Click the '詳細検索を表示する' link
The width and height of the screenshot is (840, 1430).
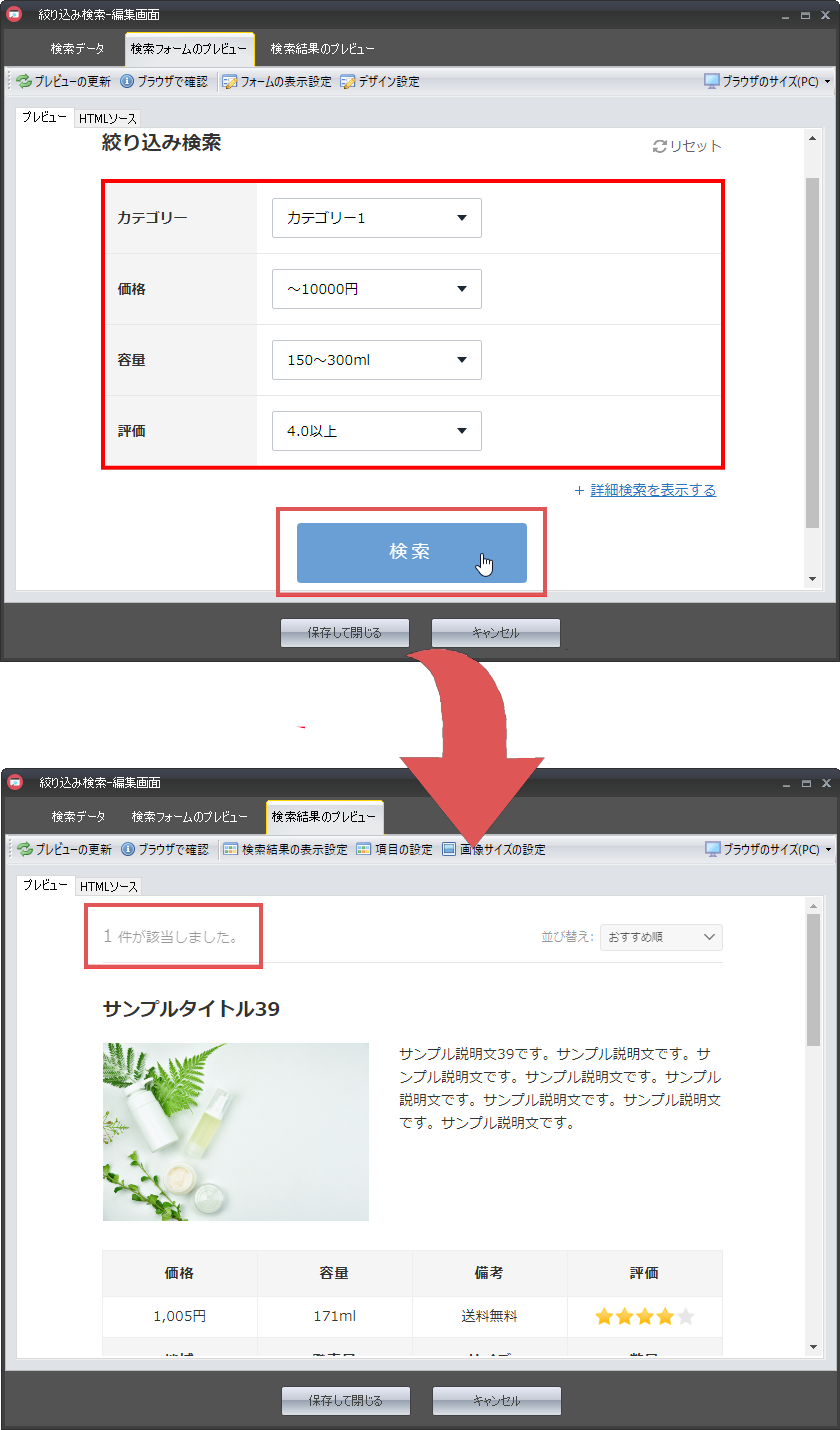653,490
